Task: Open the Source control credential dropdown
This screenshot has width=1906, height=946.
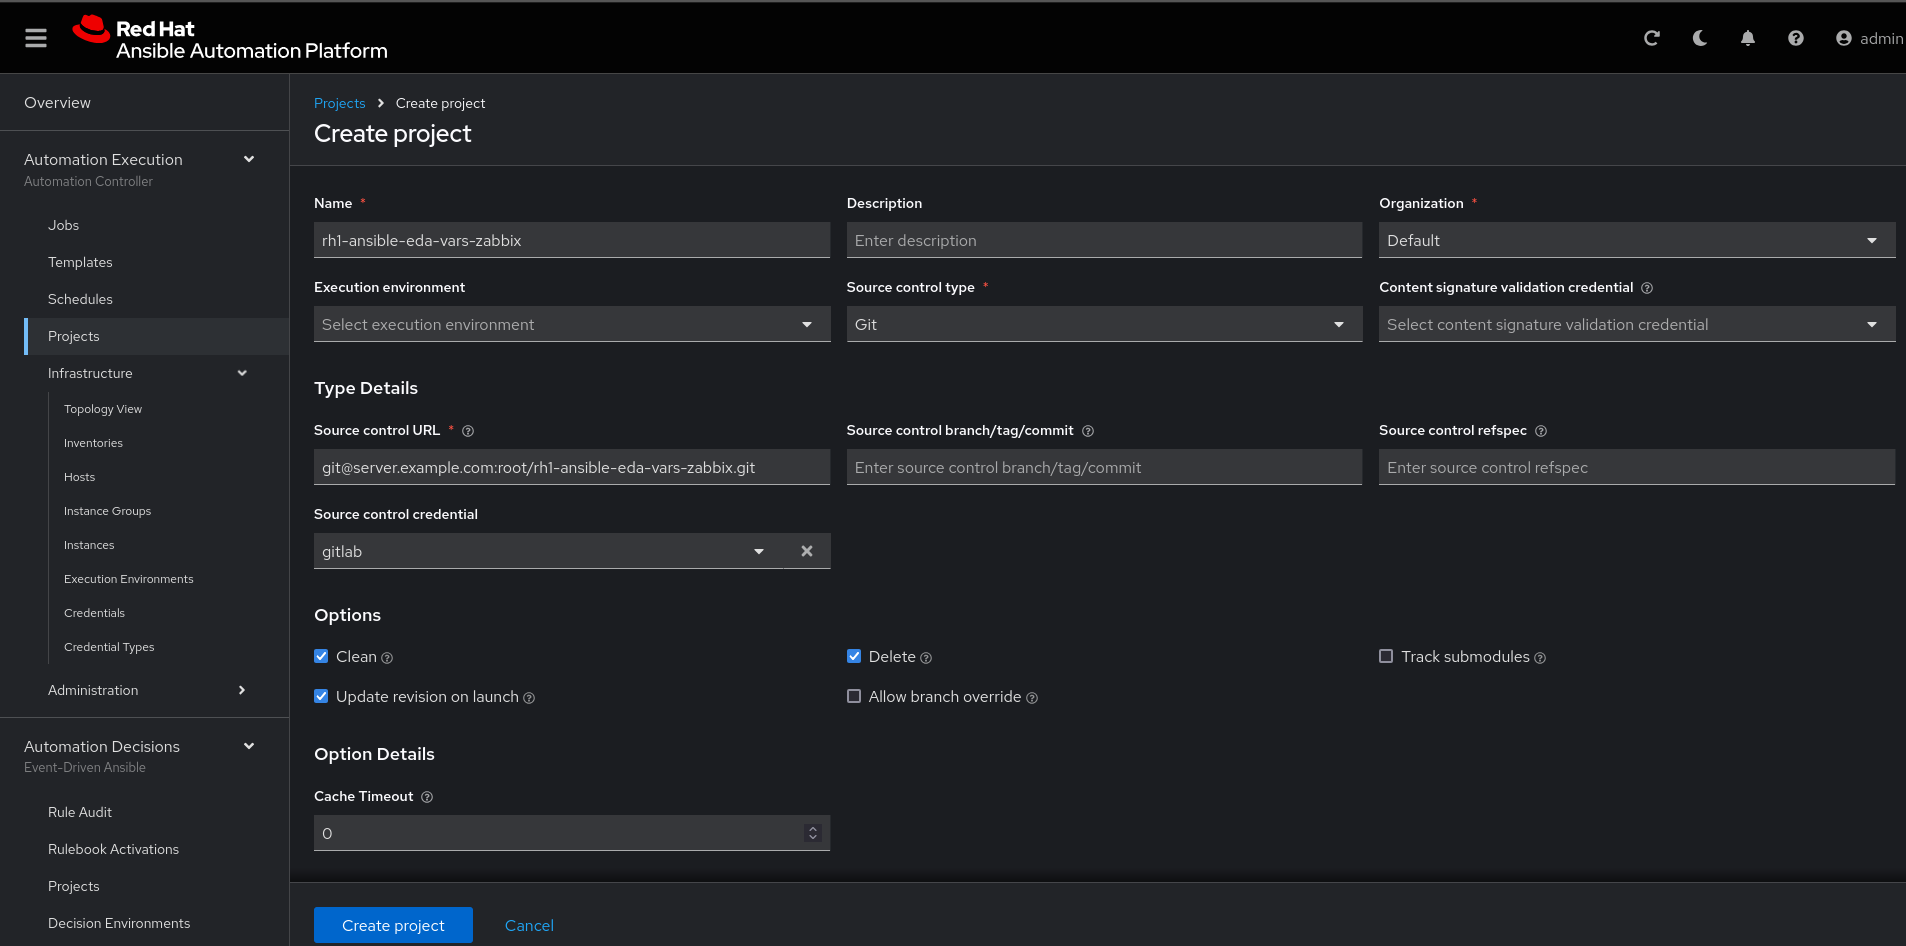Action: click(549, 551)
